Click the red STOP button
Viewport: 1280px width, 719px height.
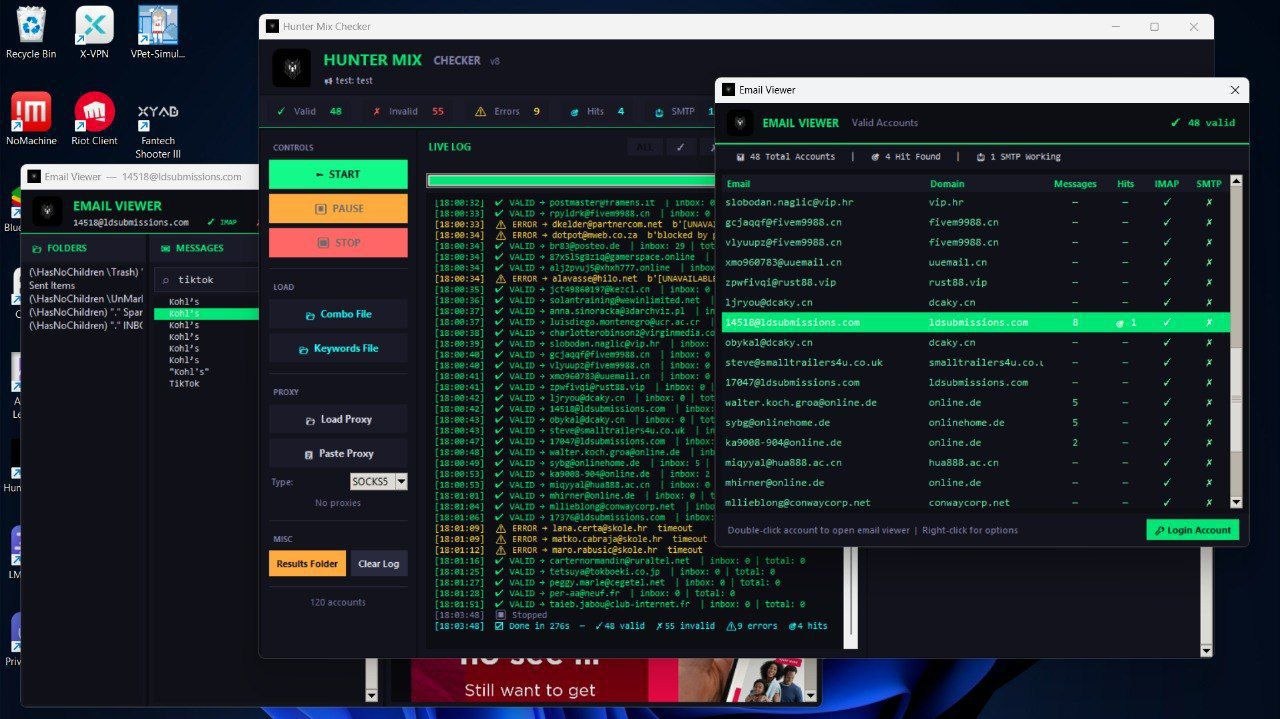point(338,242)
